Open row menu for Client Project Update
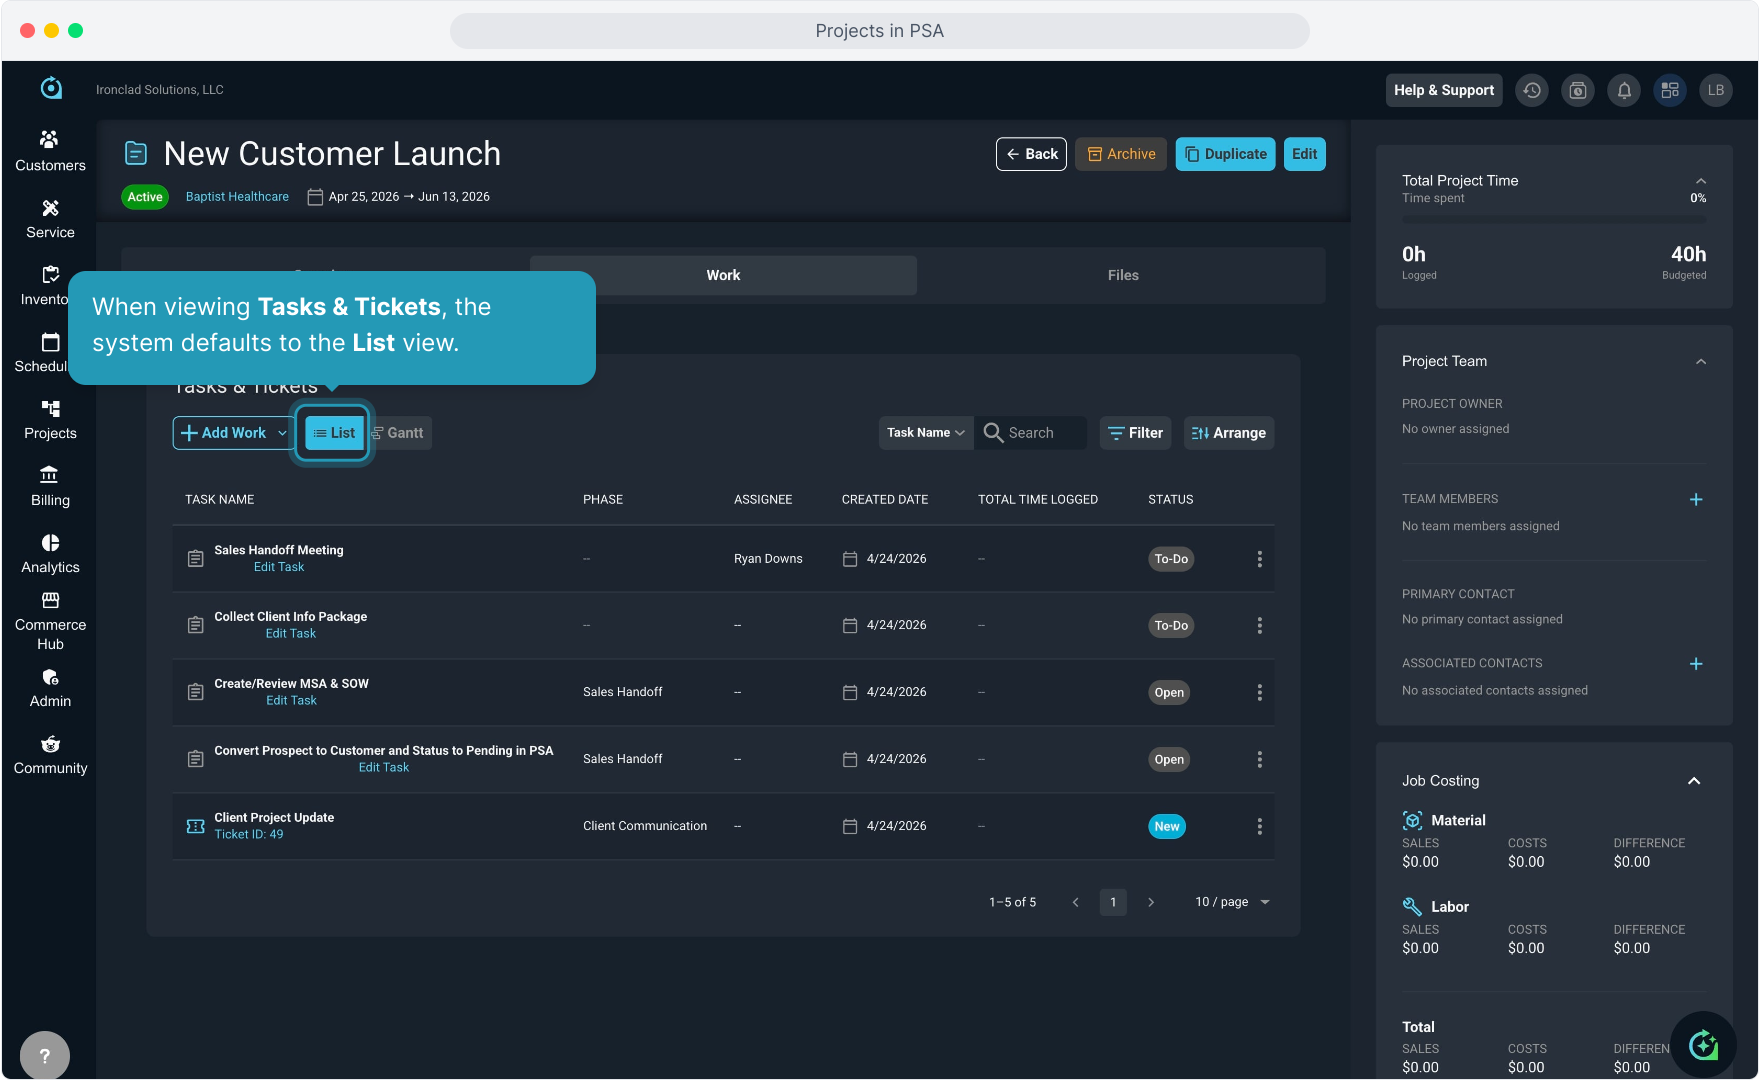 [x=1259, y=826]
